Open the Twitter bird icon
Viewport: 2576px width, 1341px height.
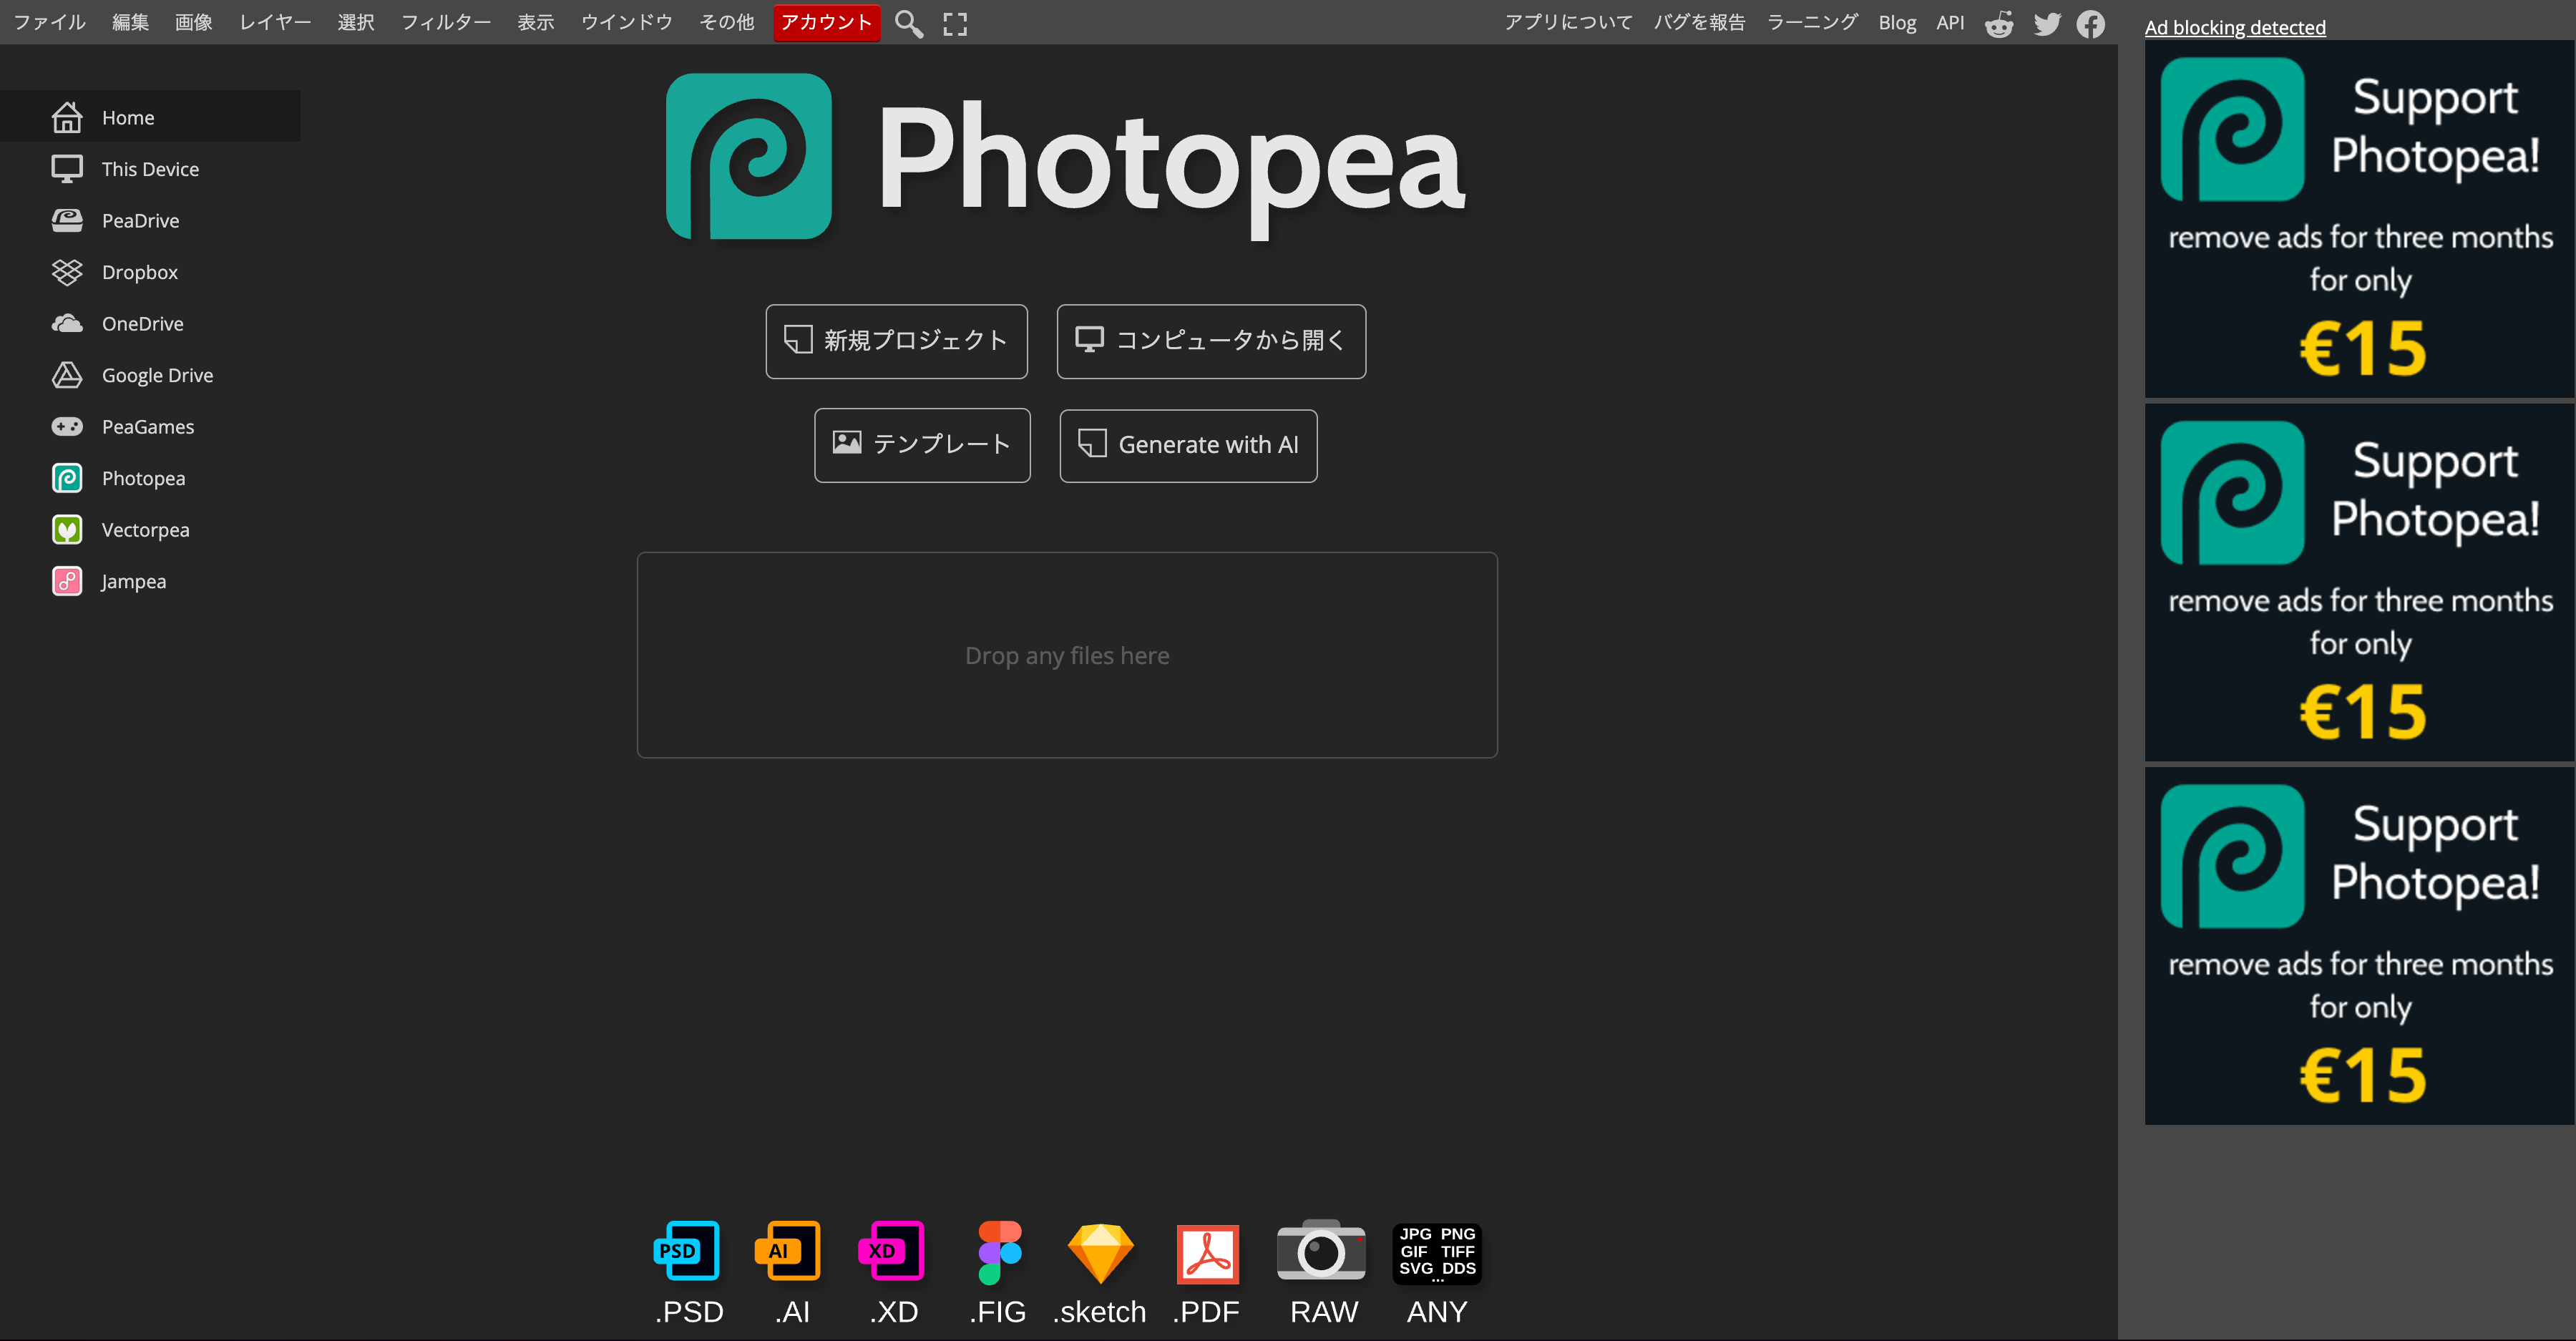[x=2047, y=24]
